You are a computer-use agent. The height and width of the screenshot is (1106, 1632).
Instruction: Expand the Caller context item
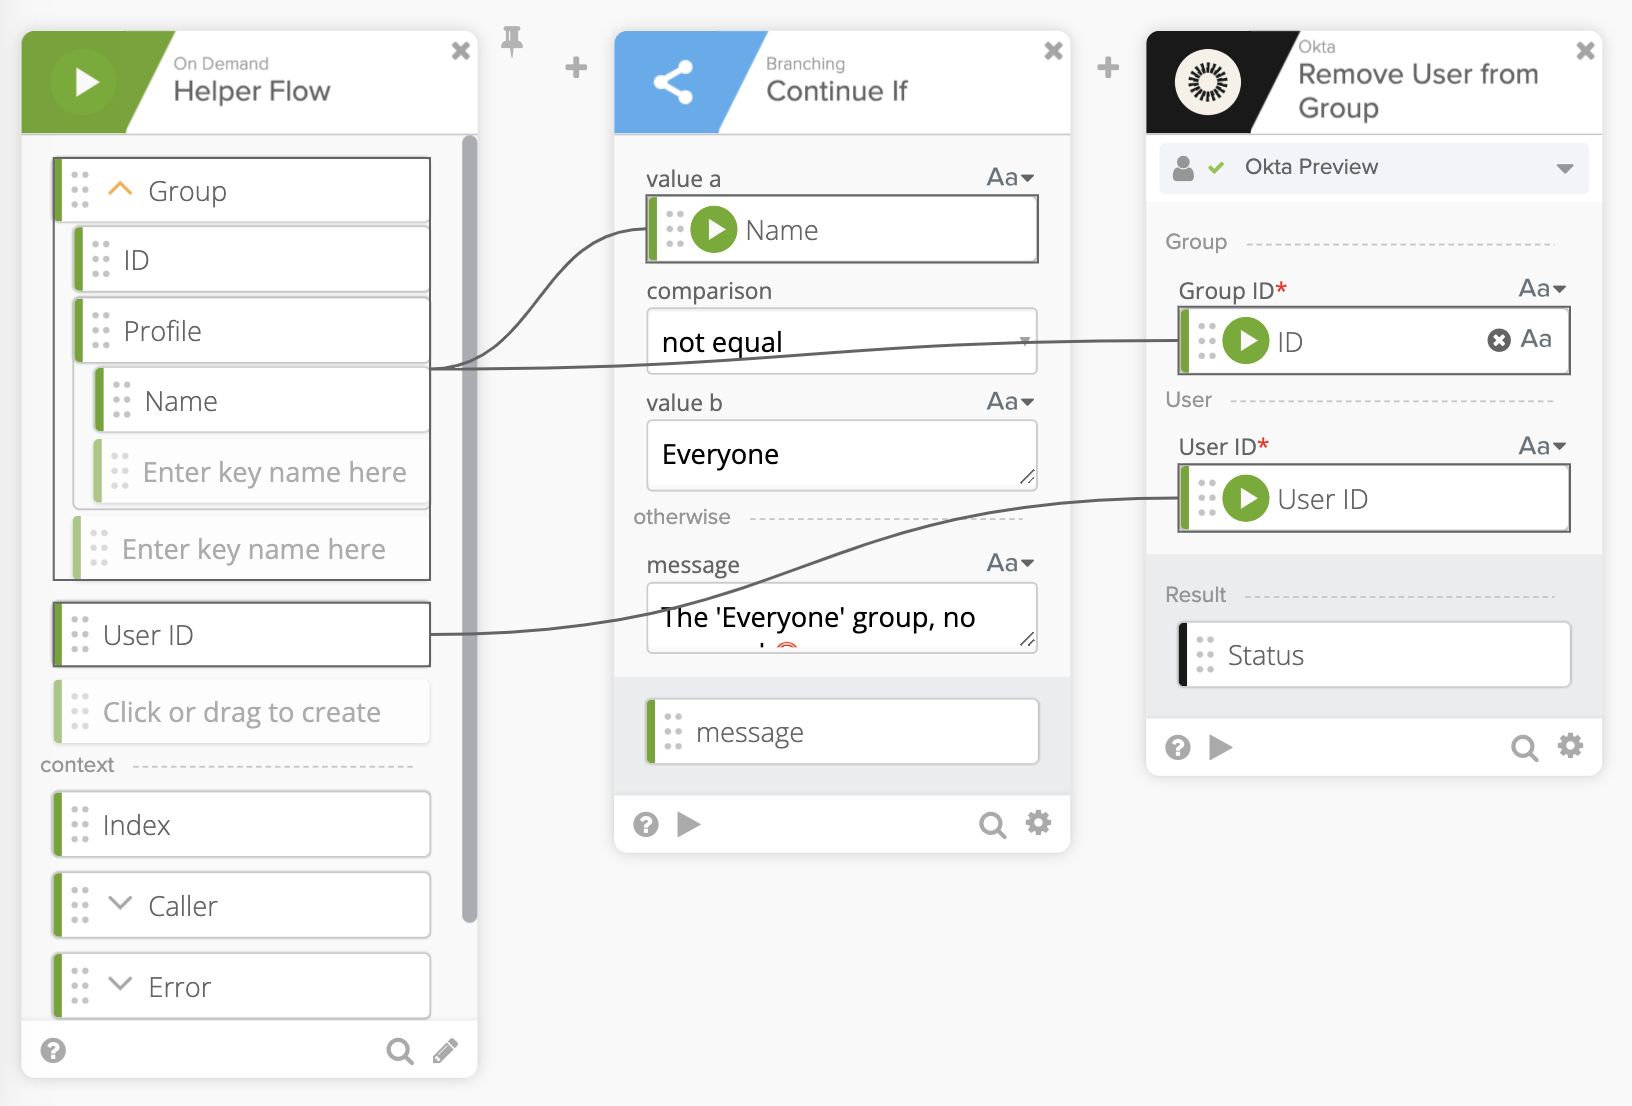(x=120, y=903)
